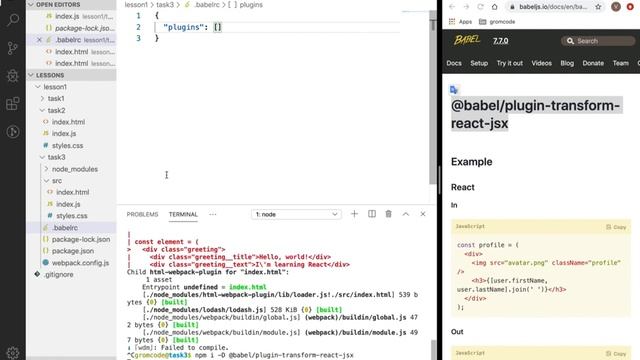Reload the browser page
This screenshot has height=360, width=640.
pyautogui.click(x=480, y=7)
